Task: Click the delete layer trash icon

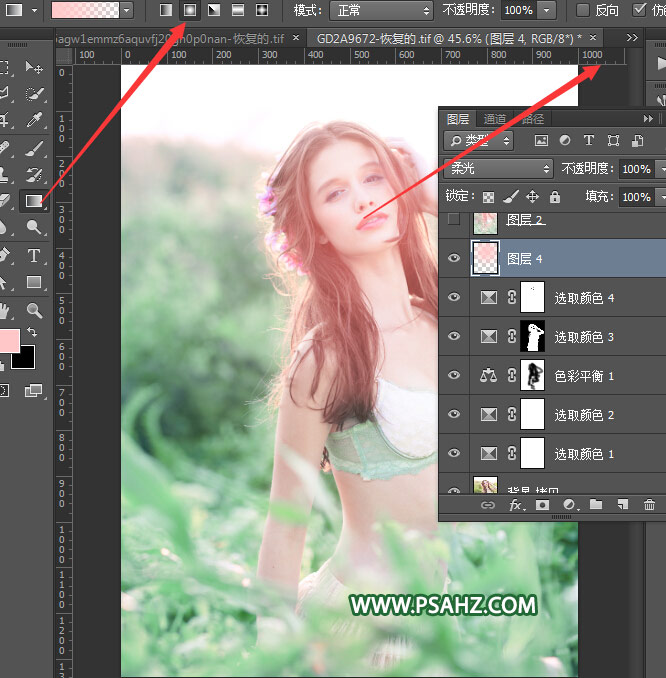Action: (649, 505)
